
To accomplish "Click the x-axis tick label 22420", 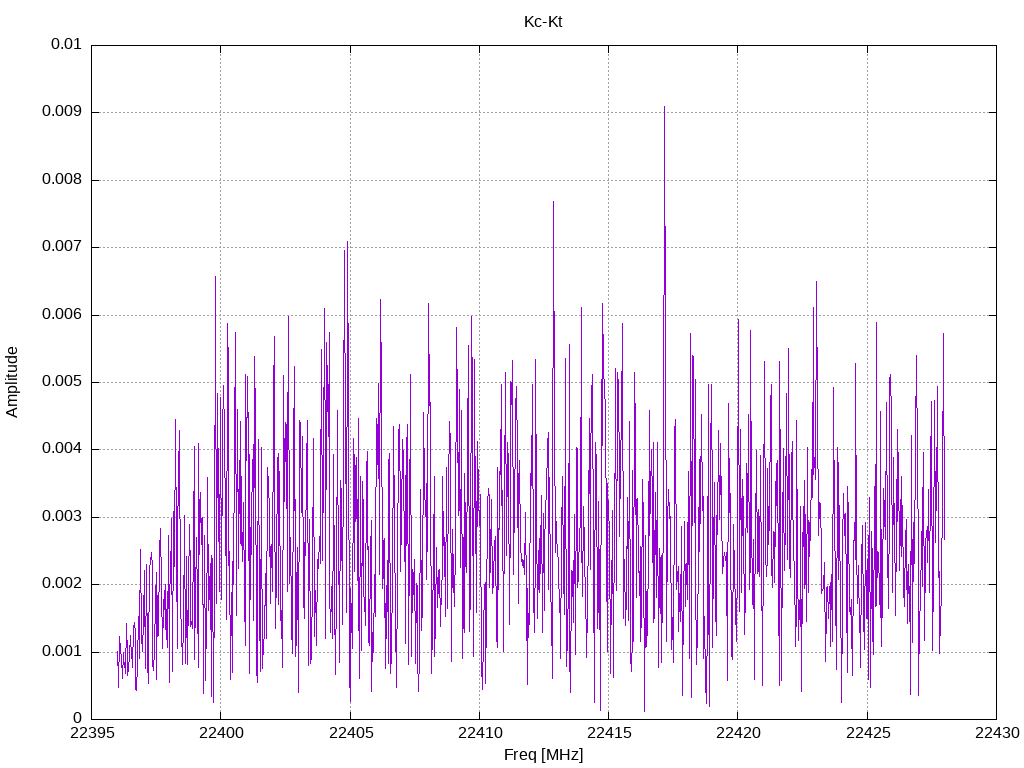I will [739, 733].
